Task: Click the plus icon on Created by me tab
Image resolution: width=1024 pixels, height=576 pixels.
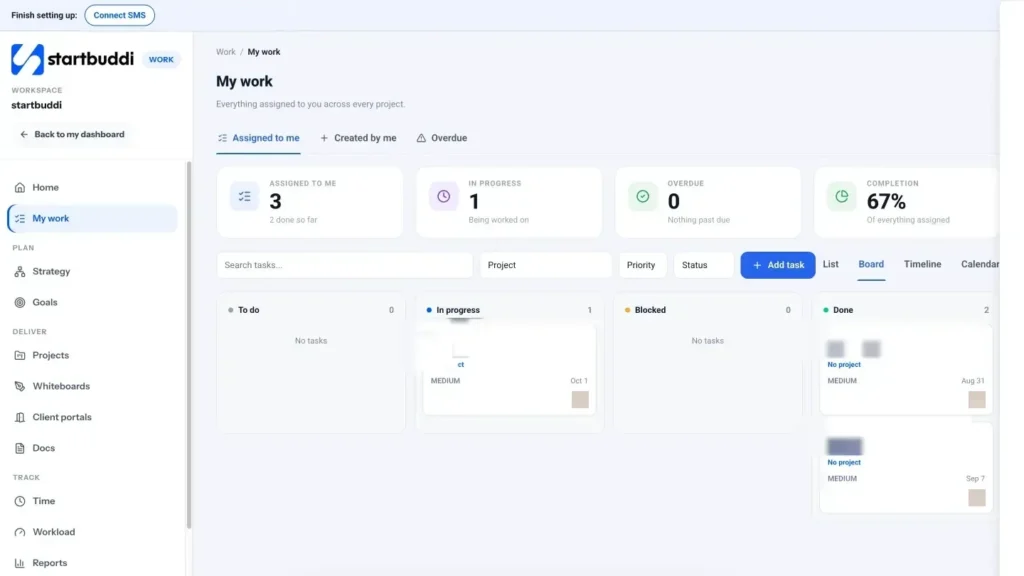Action: point(324,138)
